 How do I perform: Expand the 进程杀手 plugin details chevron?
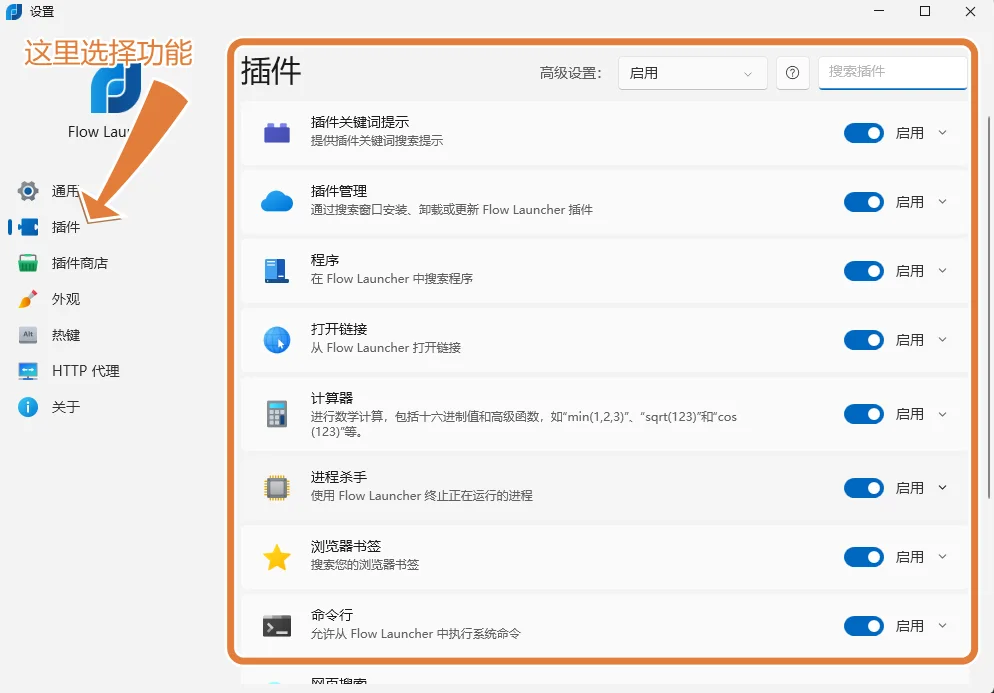tap(943, 488)
